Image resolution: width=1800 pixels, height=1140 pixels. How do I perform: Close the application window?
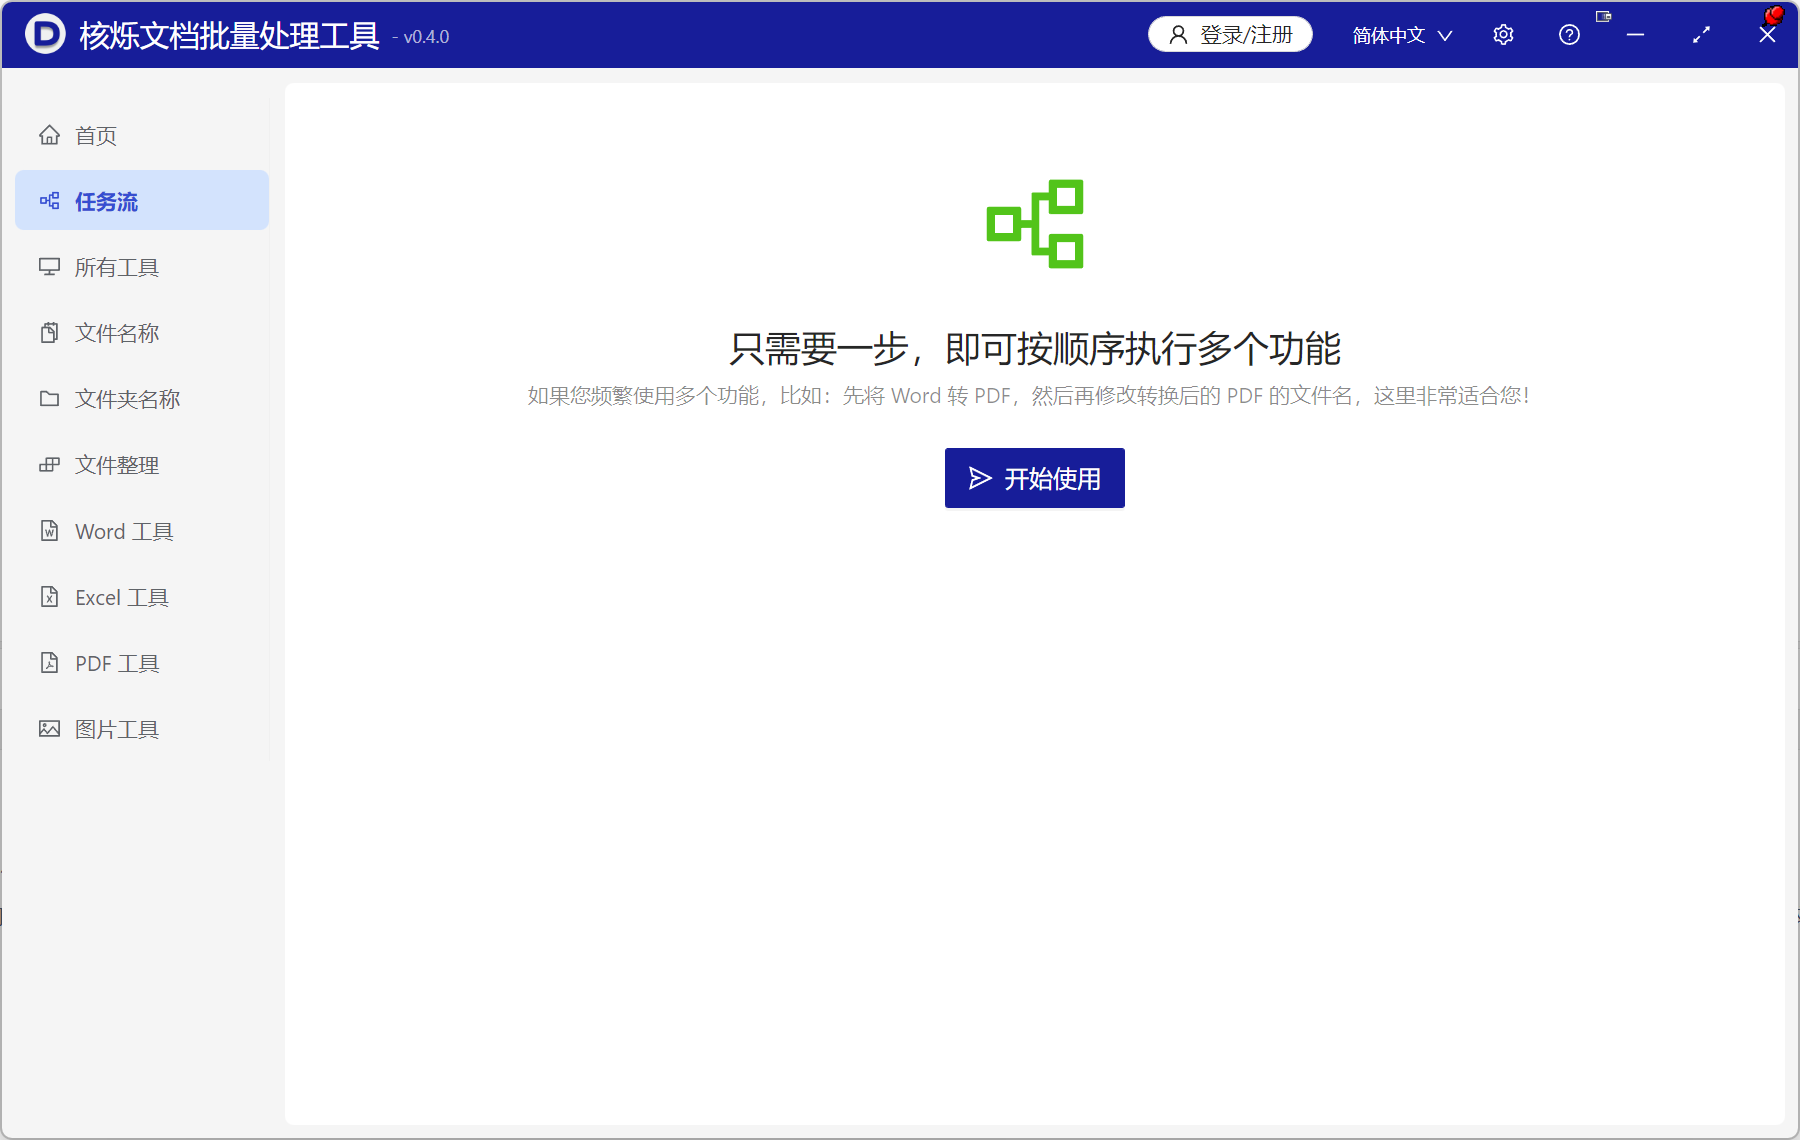point(1767,35)
